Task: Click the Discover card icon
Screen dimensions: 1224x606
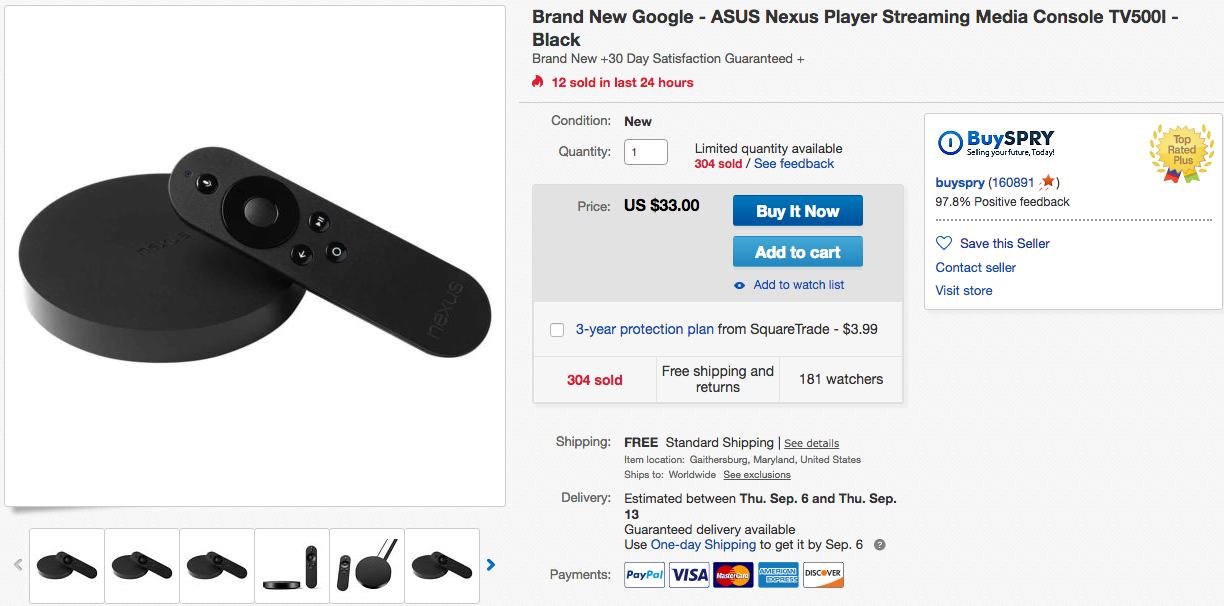Action: 823,575
